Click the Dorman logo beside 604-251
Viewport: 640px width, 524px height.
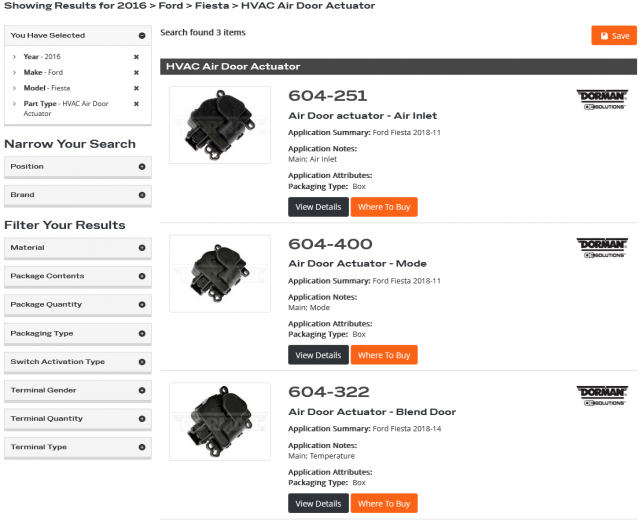tap(601, 100)
